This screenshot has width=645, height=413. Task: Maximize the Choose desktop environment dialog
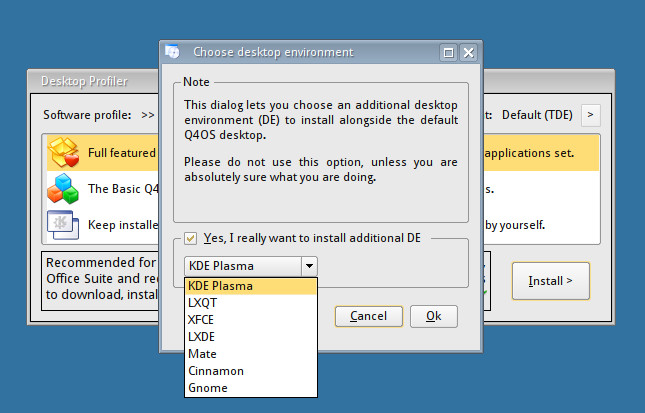pos(448,53)
